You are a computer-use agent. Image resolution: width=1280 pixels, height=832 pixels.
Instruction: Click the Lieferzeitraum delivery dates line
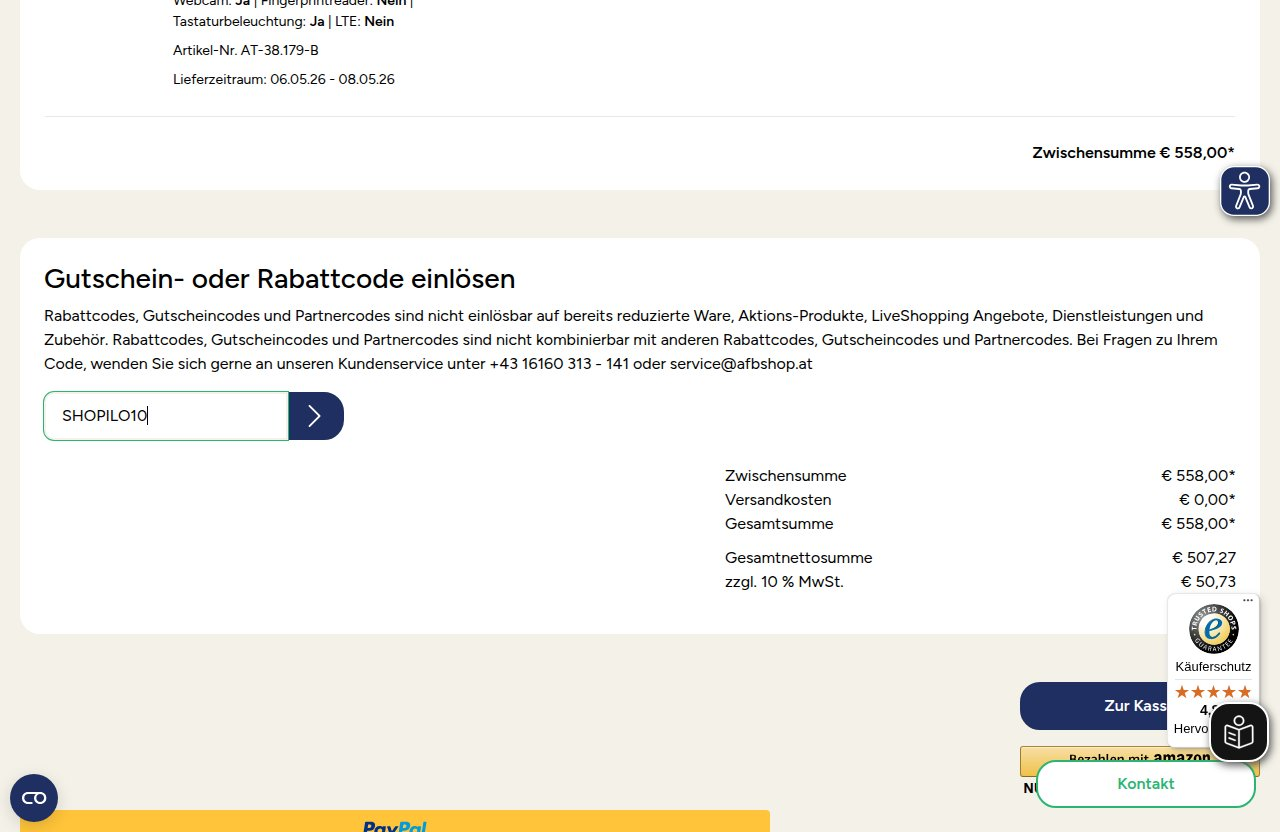click(284, 79)
